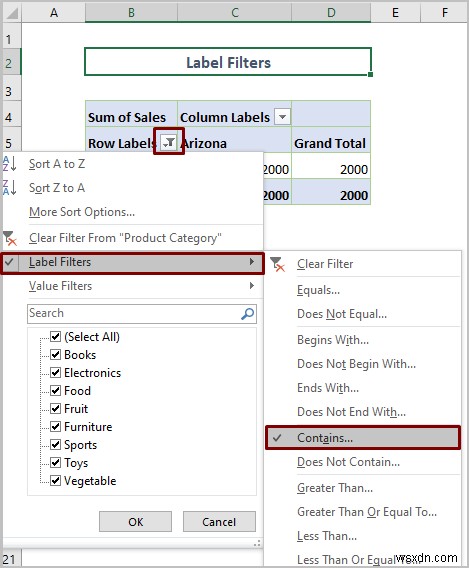Image resolution: width=469 pixels, height=568 pixels.
Task: Click the select-all triangle at sheet corner
Action: pyautogui.click(x=12, y=13)
